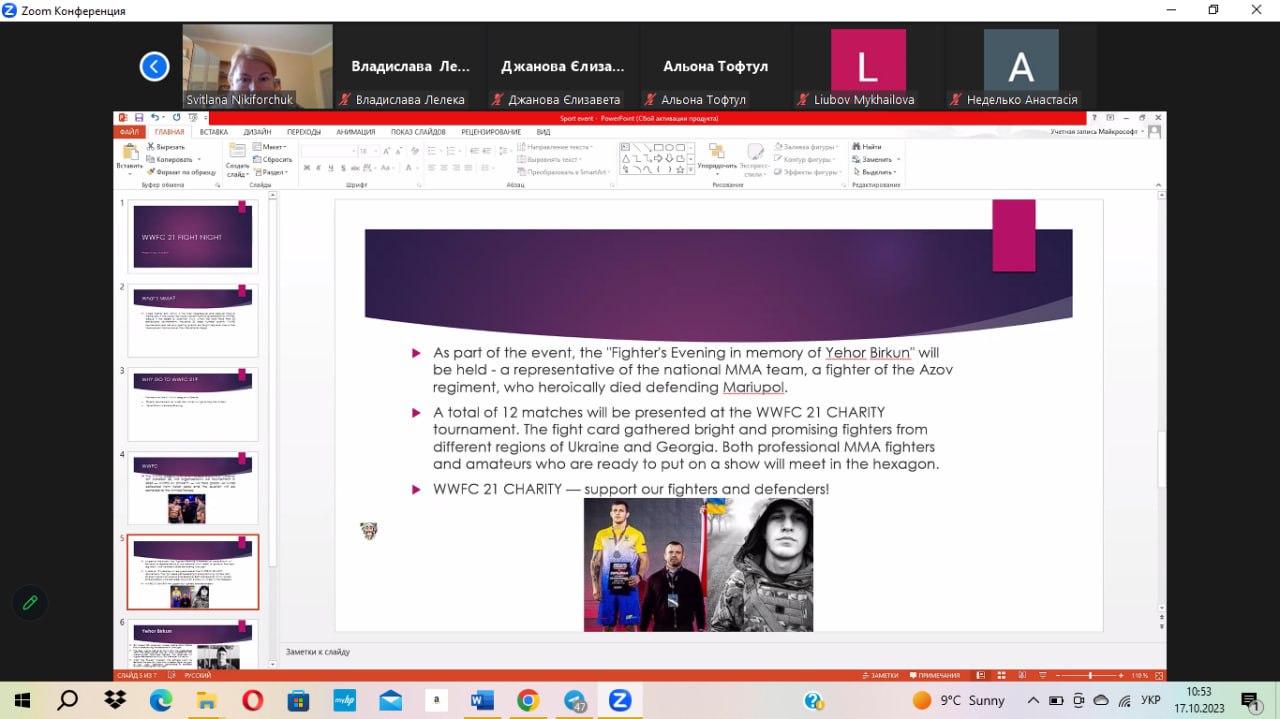1280x719 pixels.
Task: Switch to ДИЗАЙН ribbon tab
Action: [x=257, y=132]
